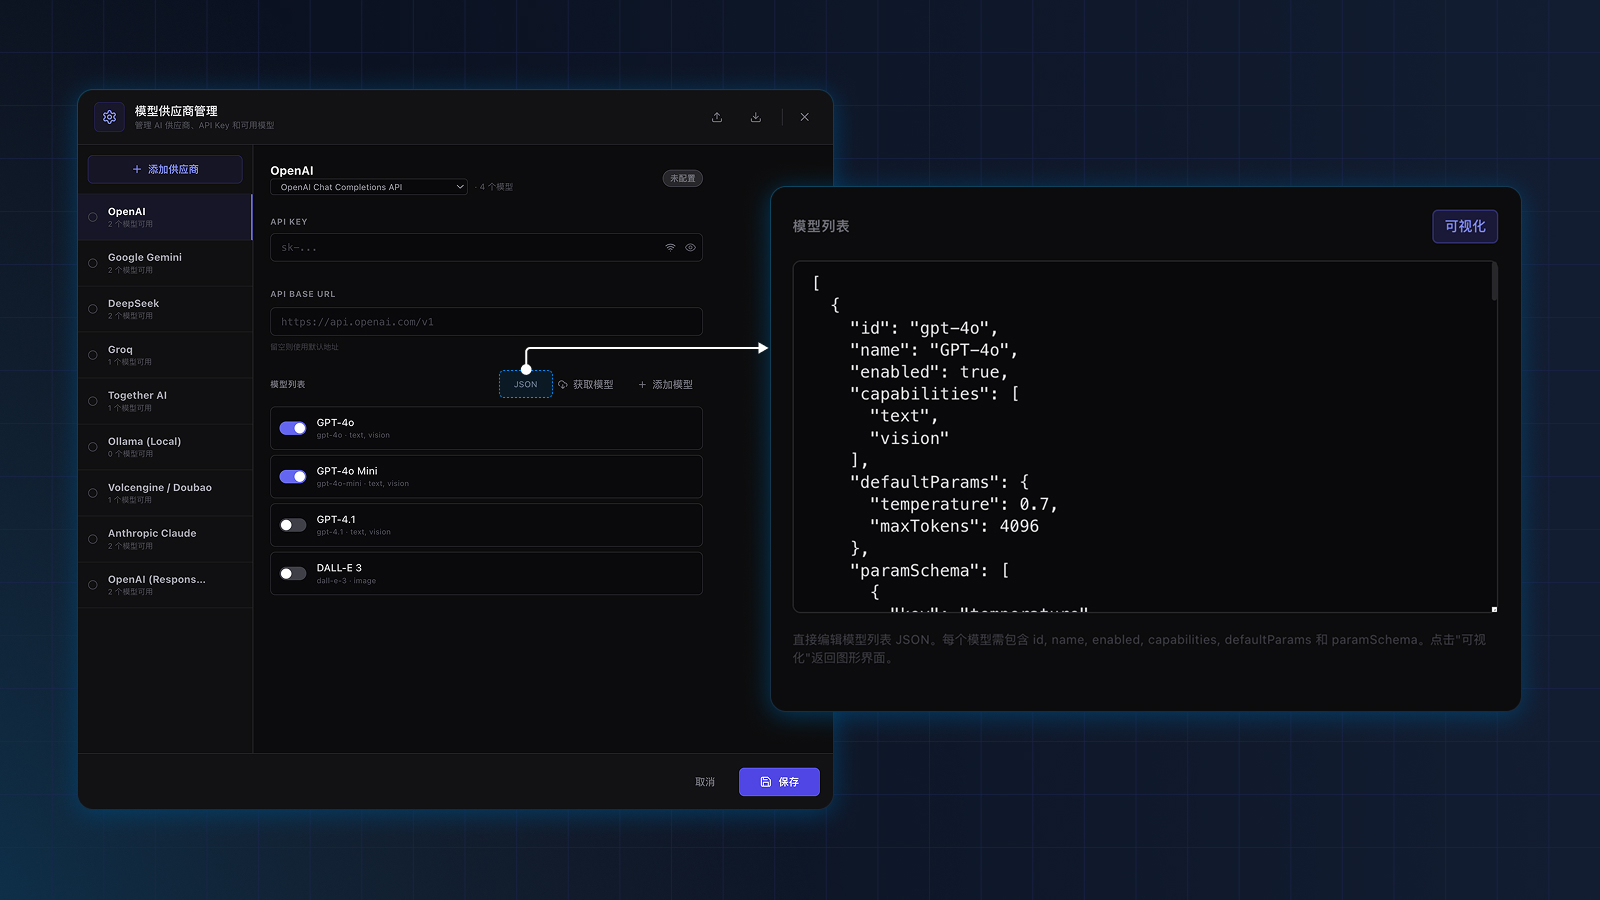Switch to JSON model list view

[x=526, y=384]
